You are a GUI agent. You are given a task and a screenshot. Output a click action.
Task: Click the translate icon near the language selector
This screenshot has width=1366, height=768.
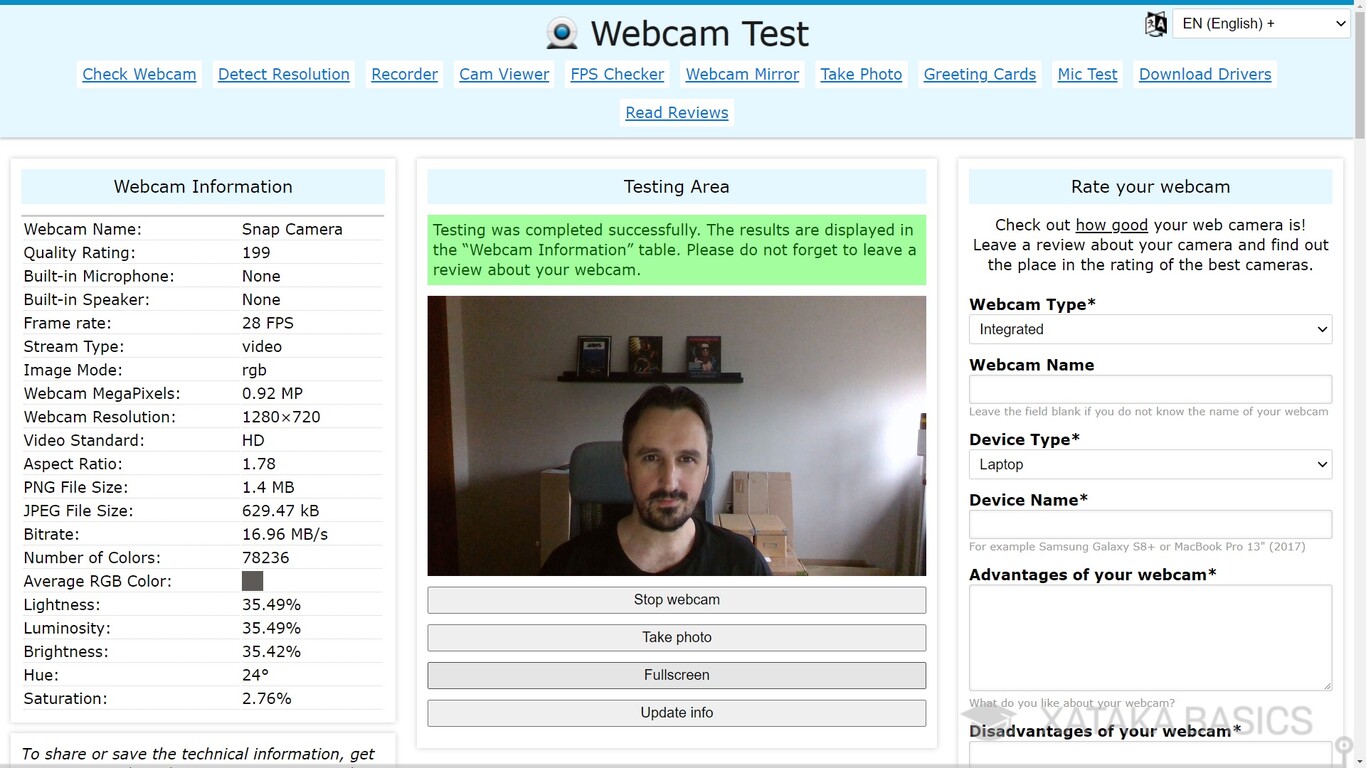tap(1155, 23)
